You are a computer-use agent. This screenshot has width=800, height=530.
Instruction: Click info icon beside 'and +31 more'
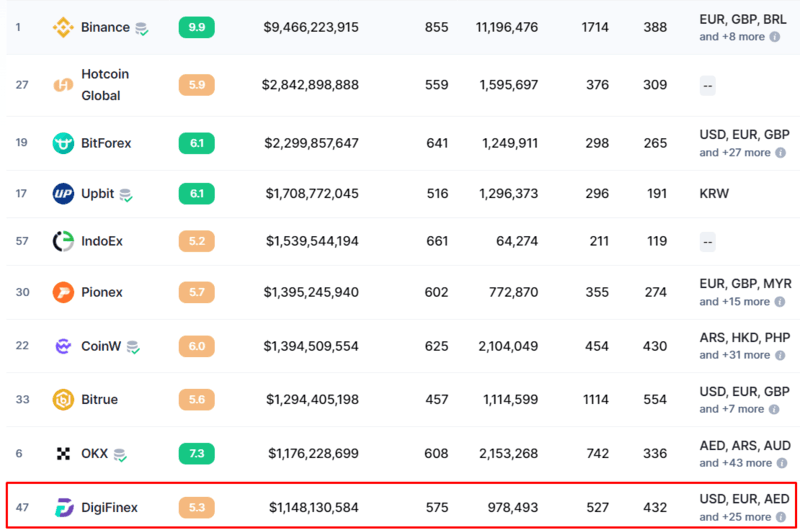(780, 355)
